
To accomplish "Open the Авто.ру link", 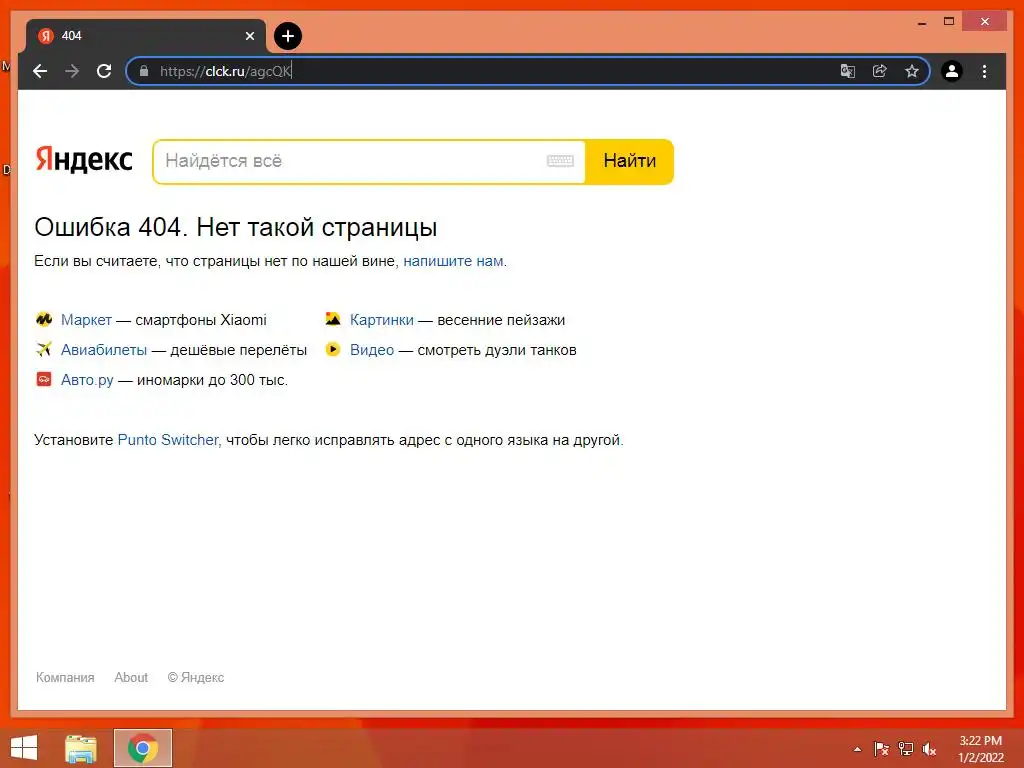I will [x=87, y=380].
